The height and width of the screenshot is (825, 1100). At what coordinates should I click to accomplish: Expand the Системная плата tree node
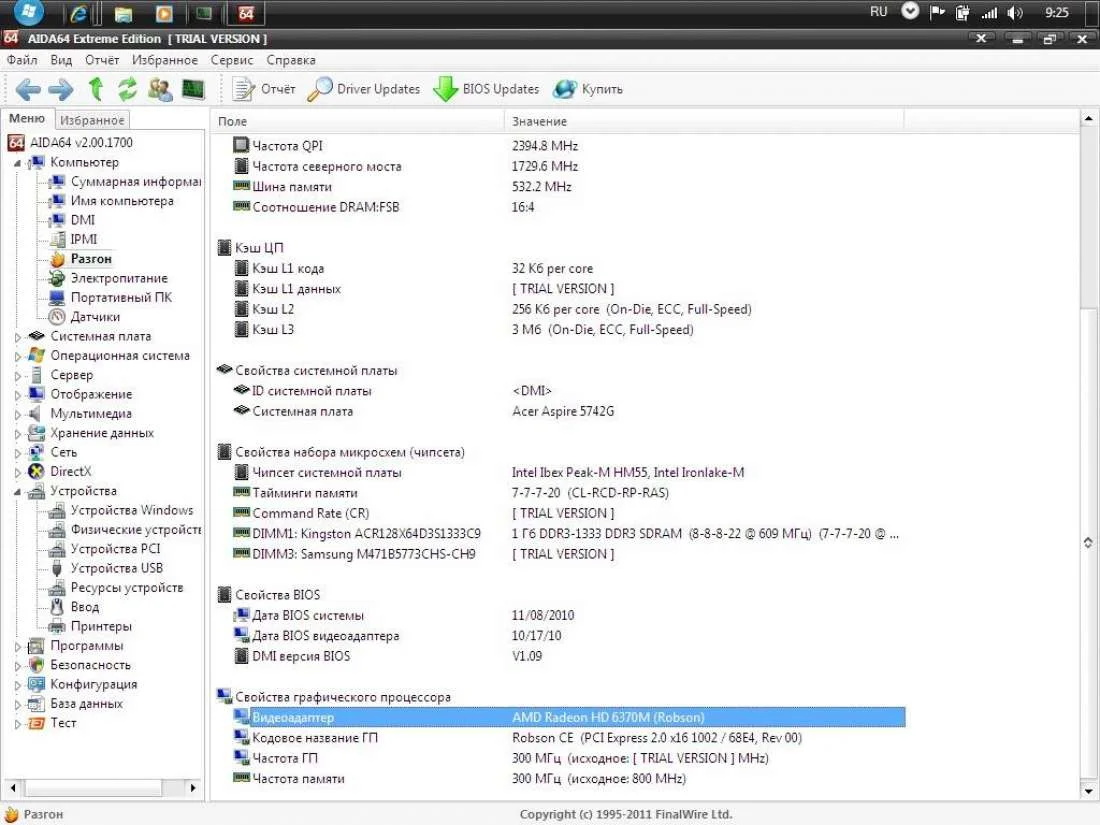pyautogui.click(x=18, y=337)
